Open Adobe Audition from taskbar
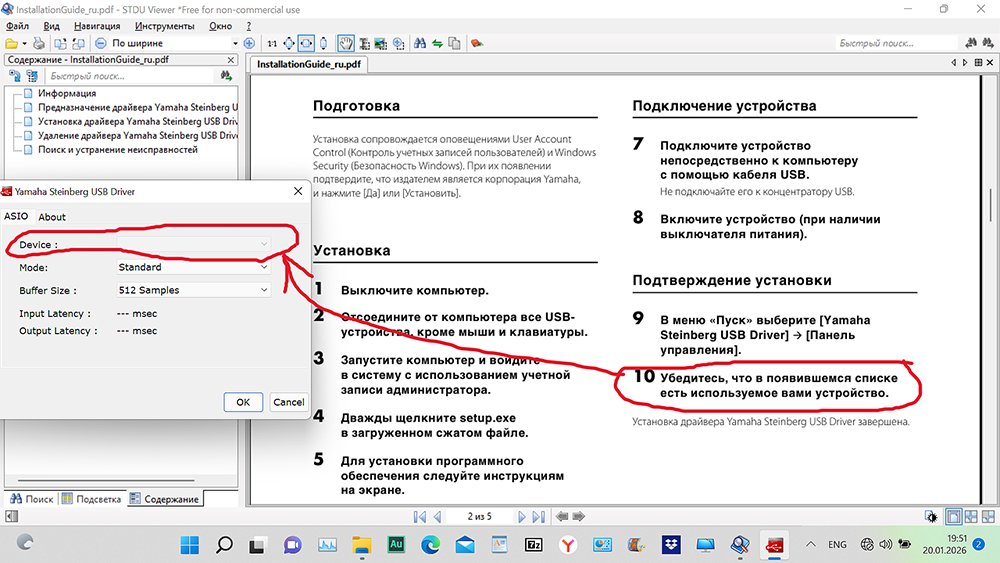This screenshot has width=1000, height=563. pyautogui.click(x=395, y=544)
